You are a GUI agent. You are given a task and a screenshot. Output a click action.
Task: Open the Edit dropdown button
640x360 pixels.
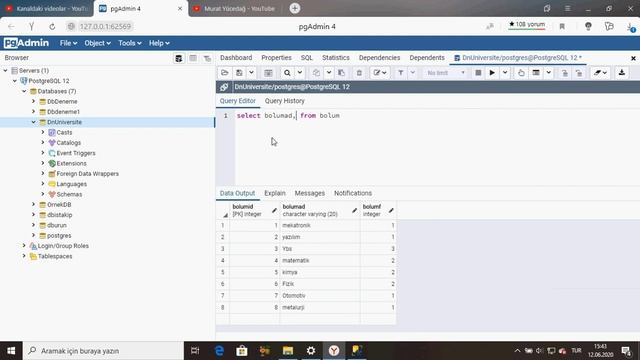point(380,73)
